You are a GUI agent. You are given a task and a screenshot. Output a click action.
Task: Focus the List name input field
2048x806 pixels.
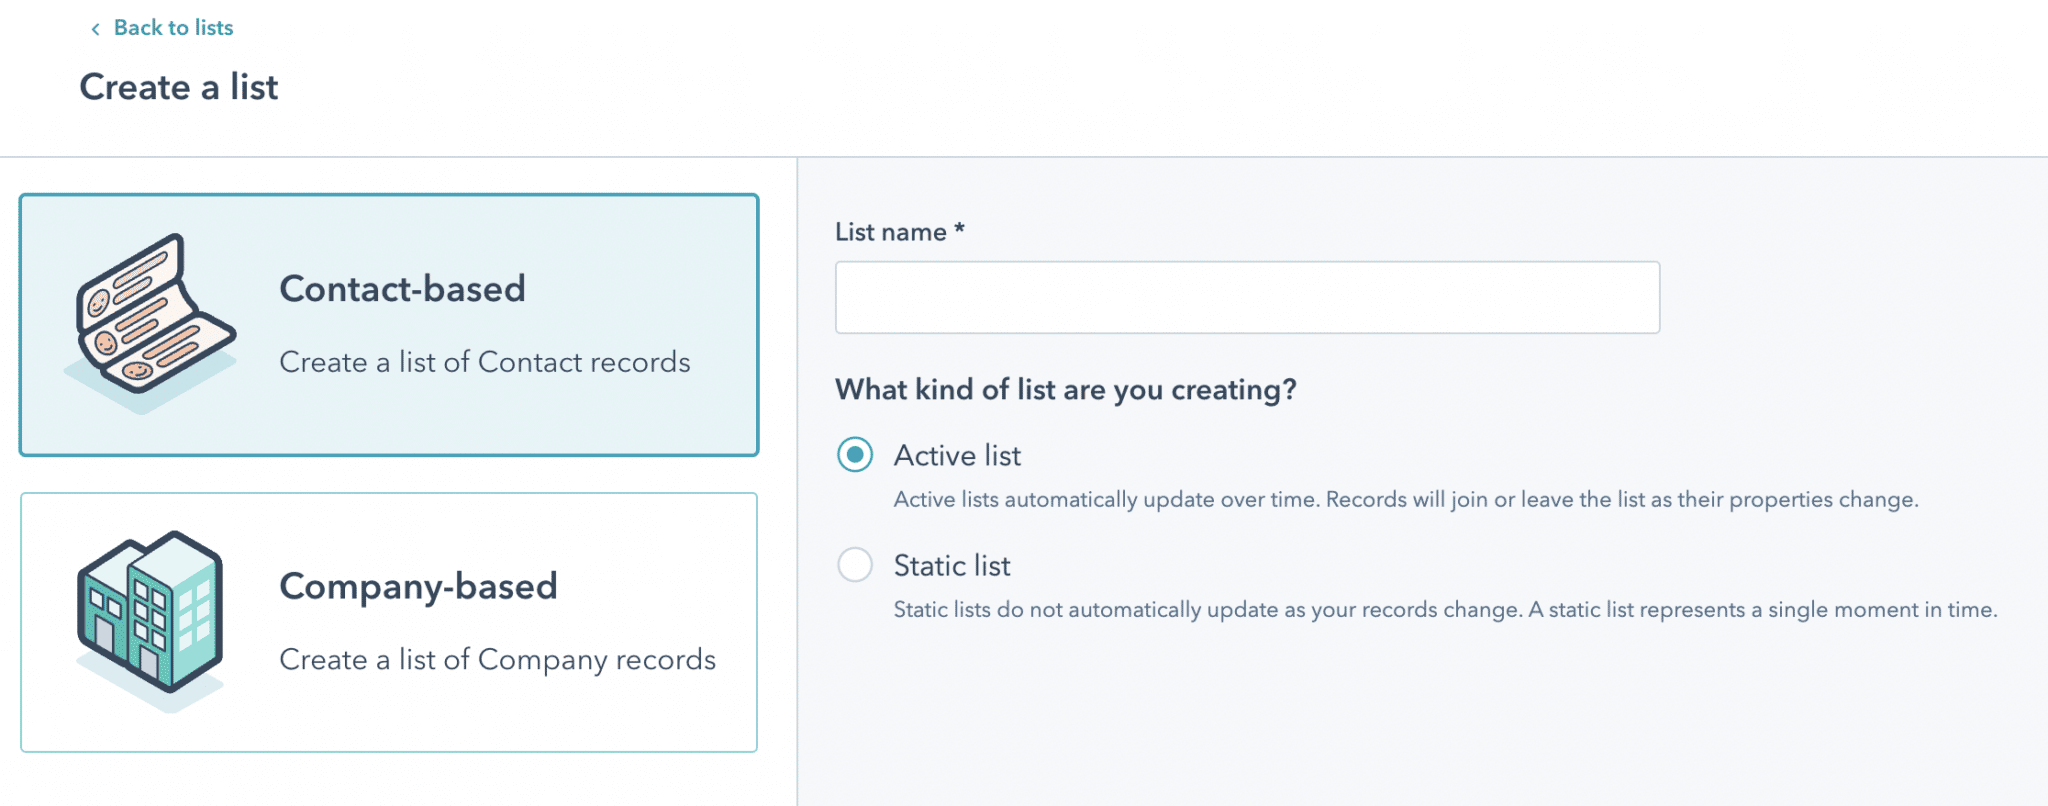click(1247, 297)
